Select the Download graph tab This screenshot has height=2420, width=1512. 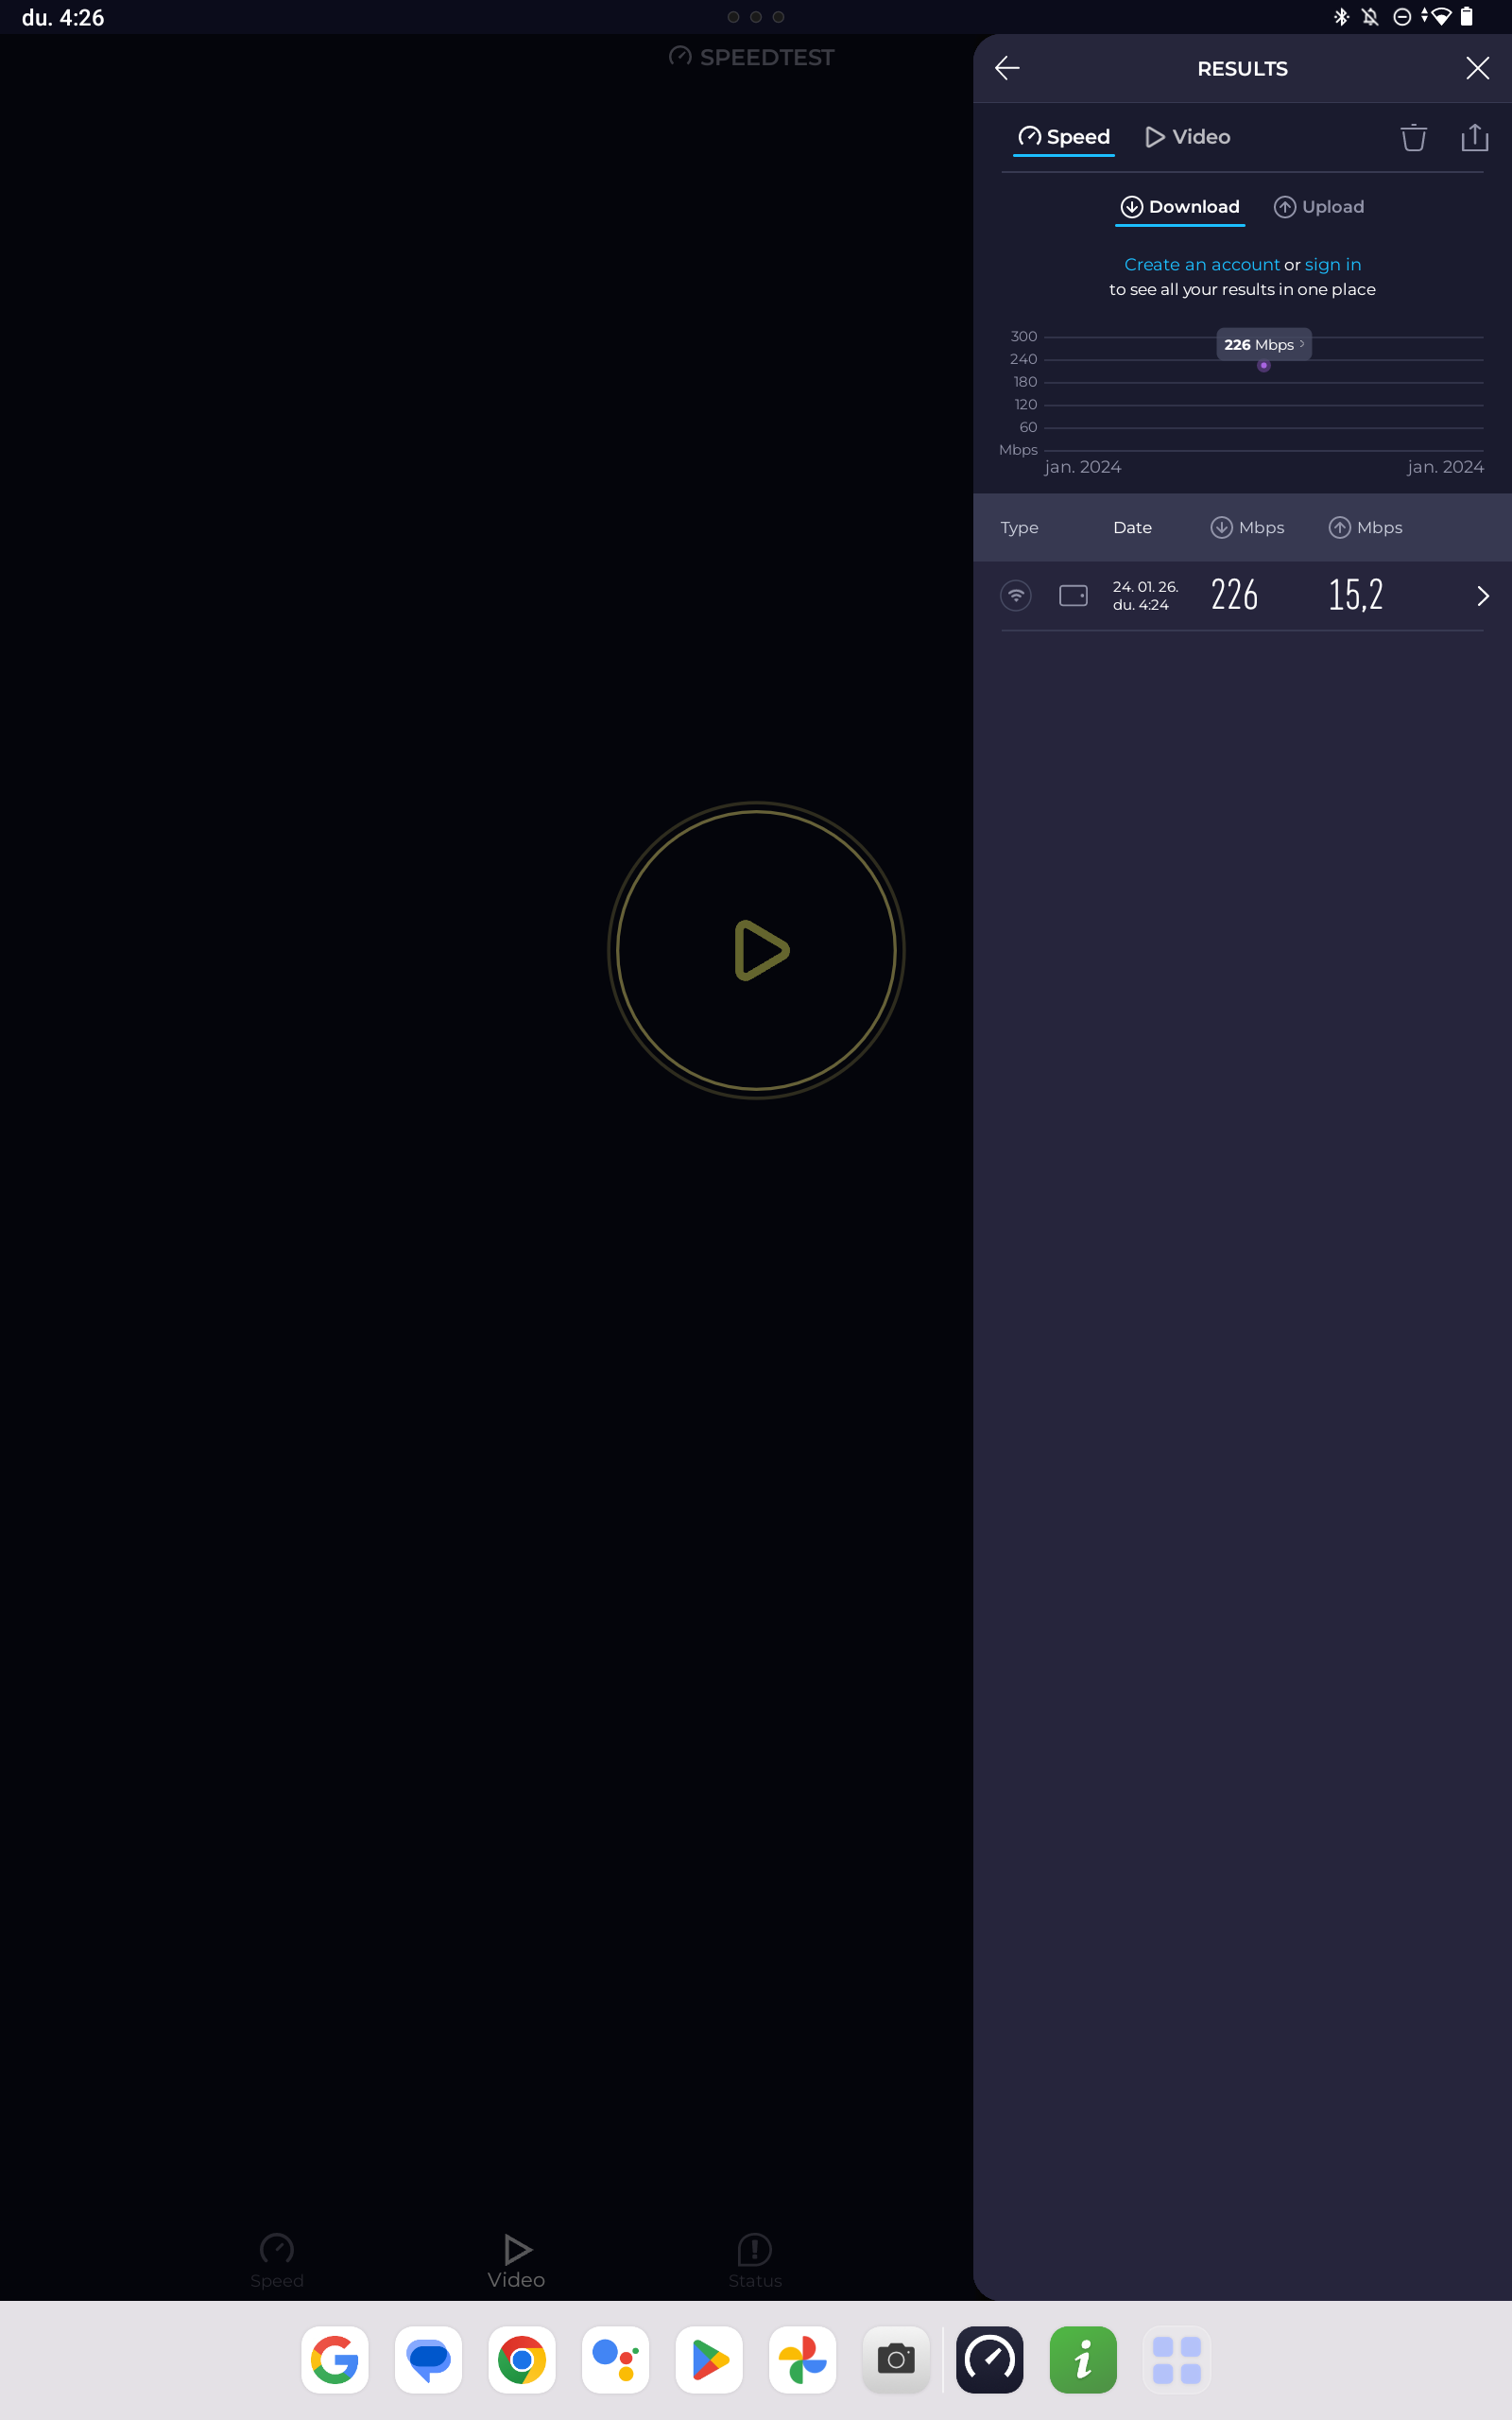point(1180,207)
